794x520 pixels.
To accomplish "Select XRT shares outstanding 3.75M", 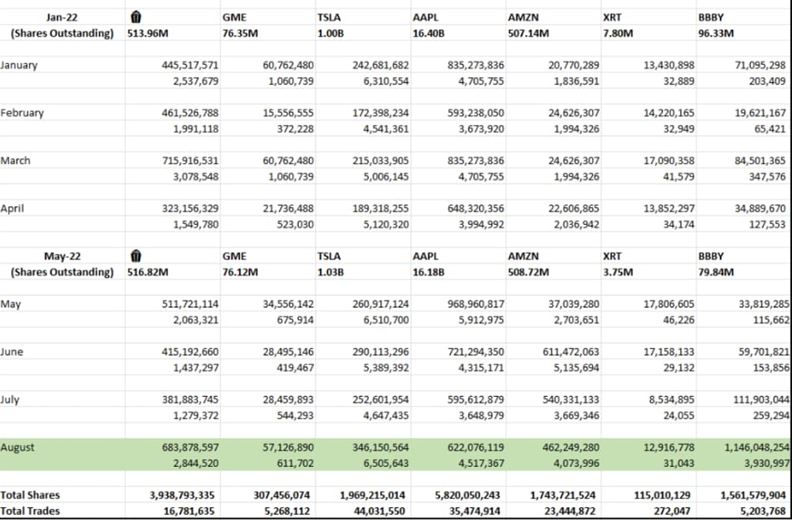I will 619,271.
